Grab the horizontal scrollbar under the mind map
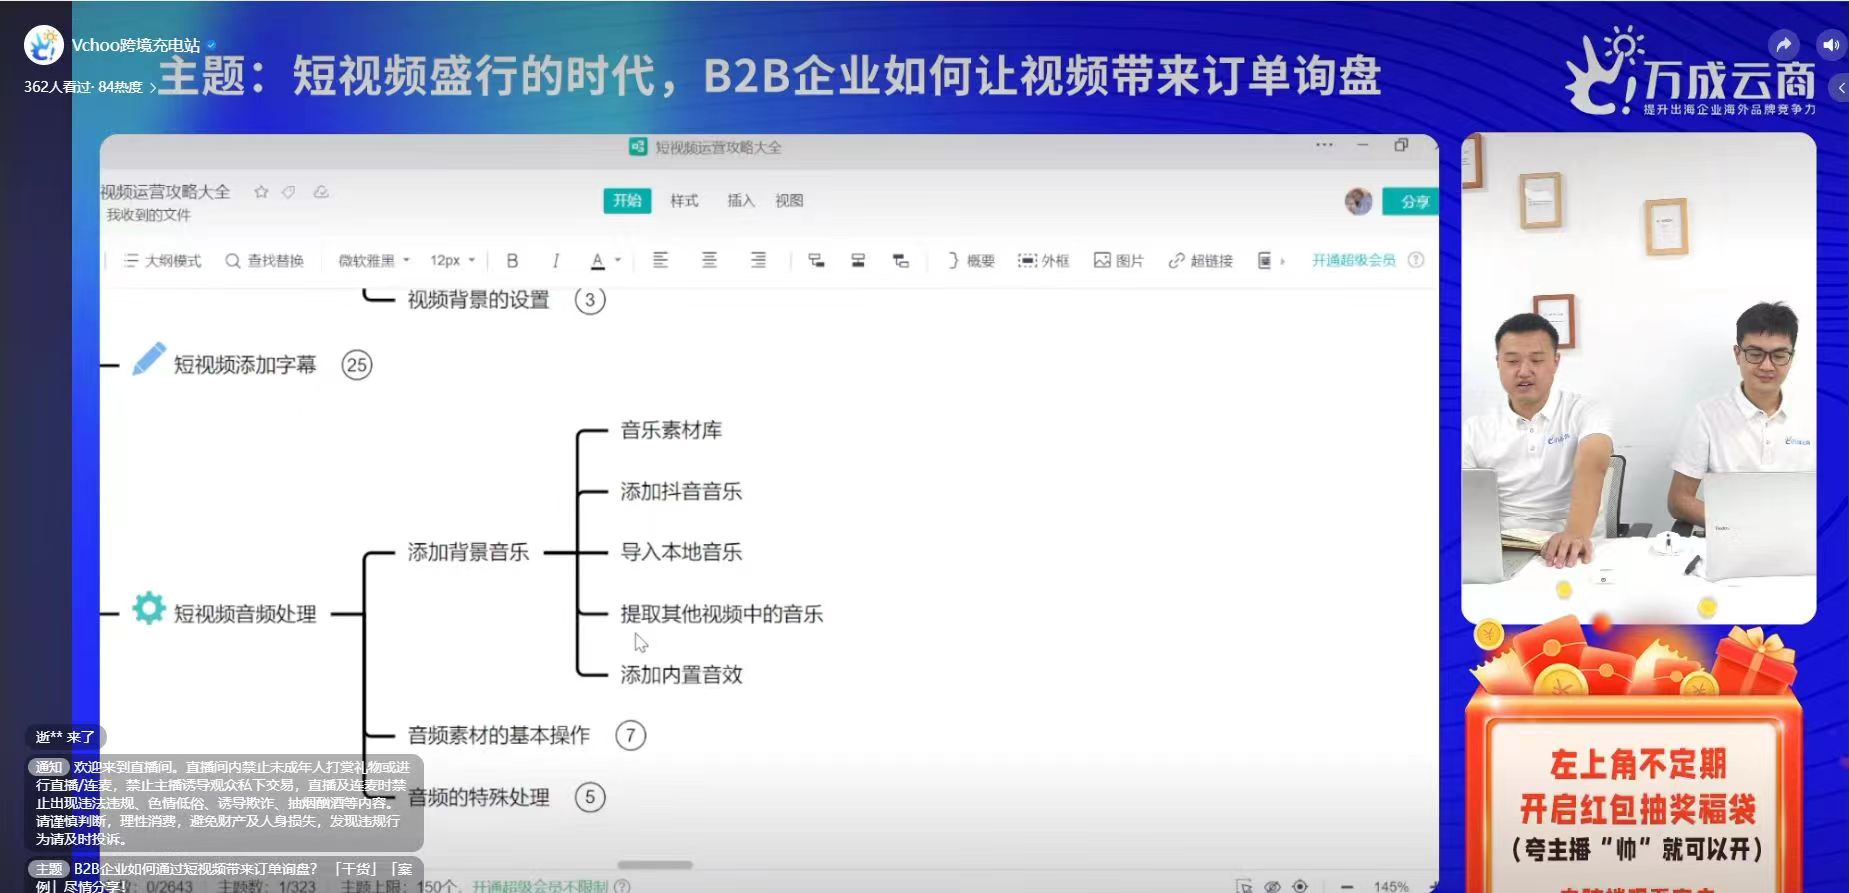This screenshot has width=1849, height=893. (655, 865)
